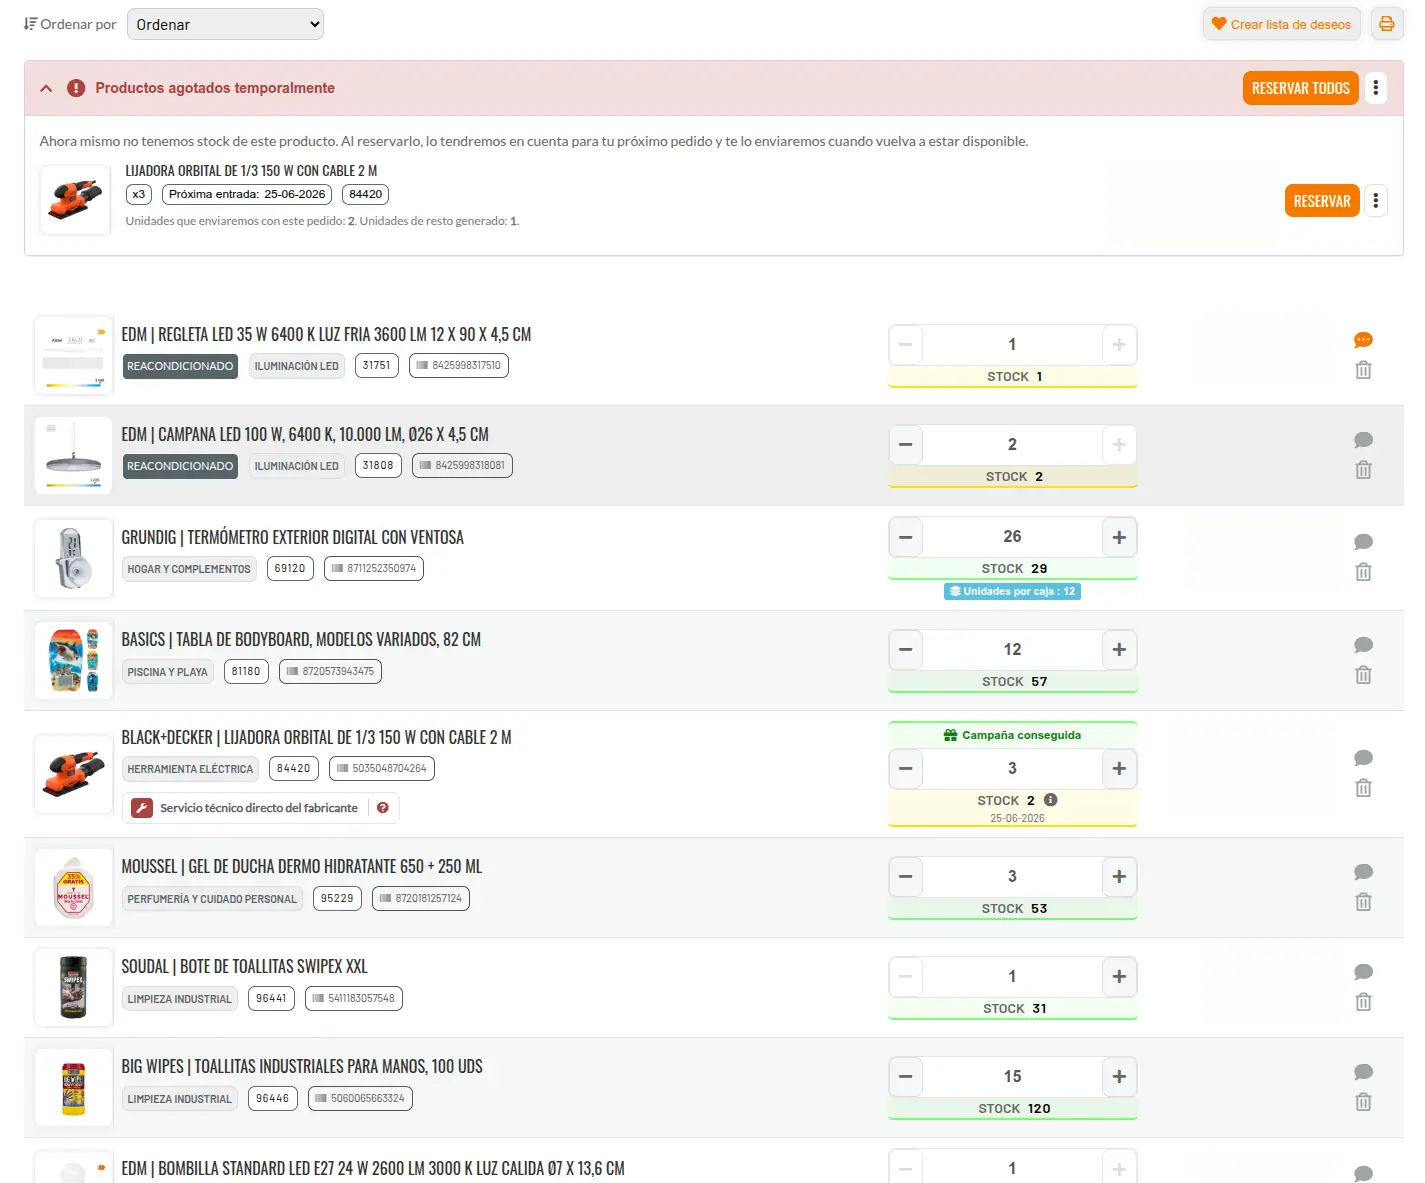Click ILUMINACIÓN LED tag on Campana LED
1425x1183 pixels.
click(x=296, y=466)
